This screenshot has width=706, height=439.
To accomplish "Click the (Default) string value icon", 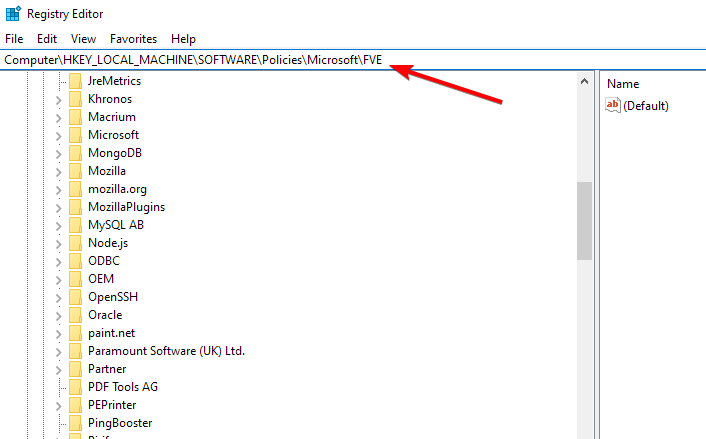I will tap(613, 105).
